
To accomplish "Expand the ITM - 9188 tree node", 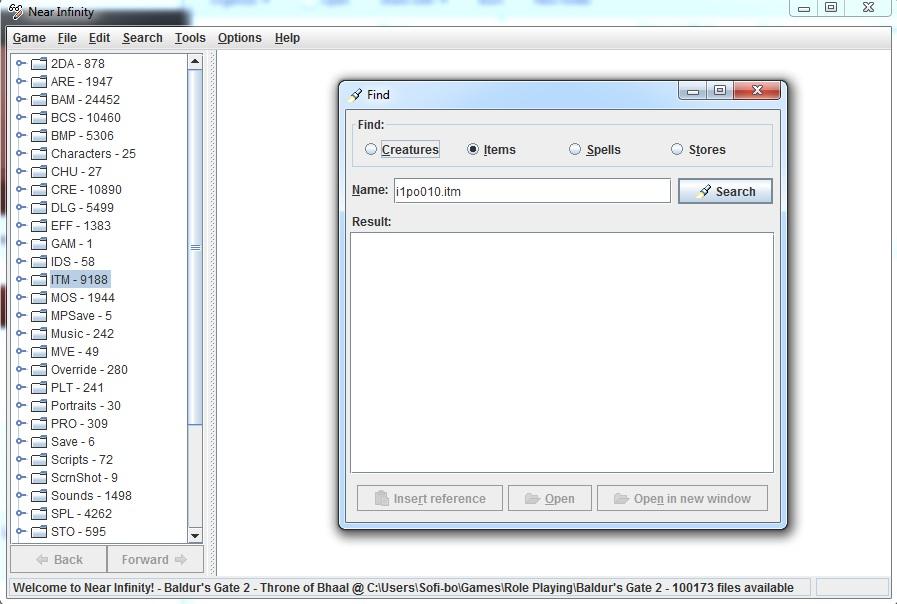I will [x=21, y=280].
